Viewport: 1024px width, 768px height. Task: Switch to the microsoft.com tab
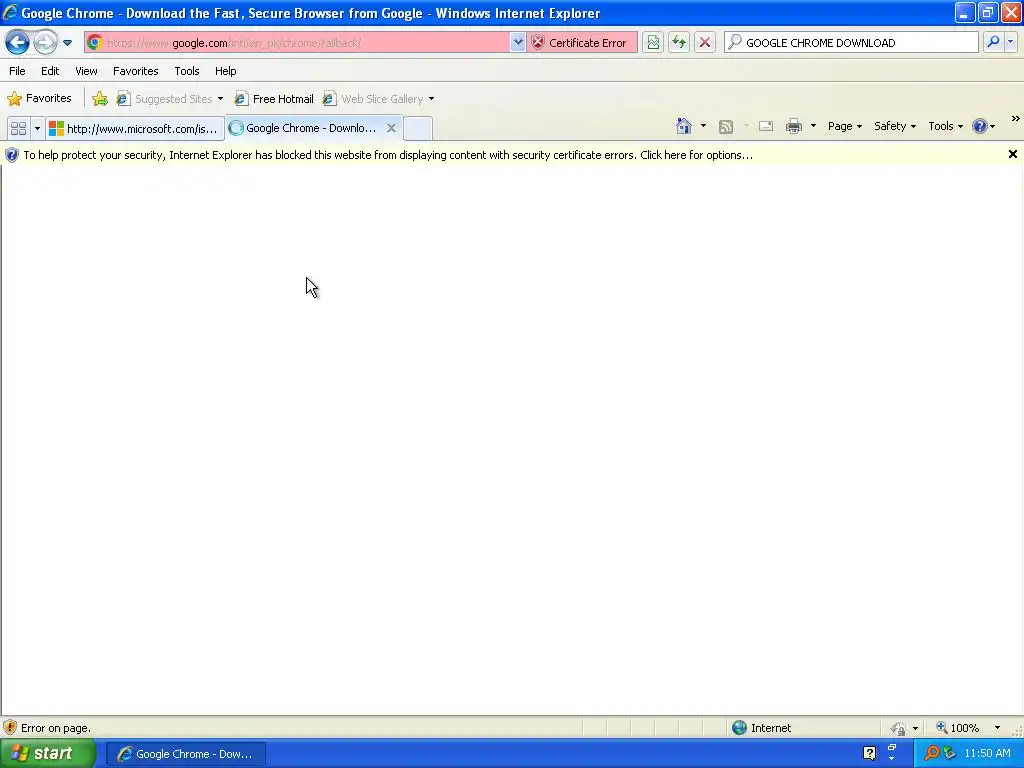[x=135, y=129]
